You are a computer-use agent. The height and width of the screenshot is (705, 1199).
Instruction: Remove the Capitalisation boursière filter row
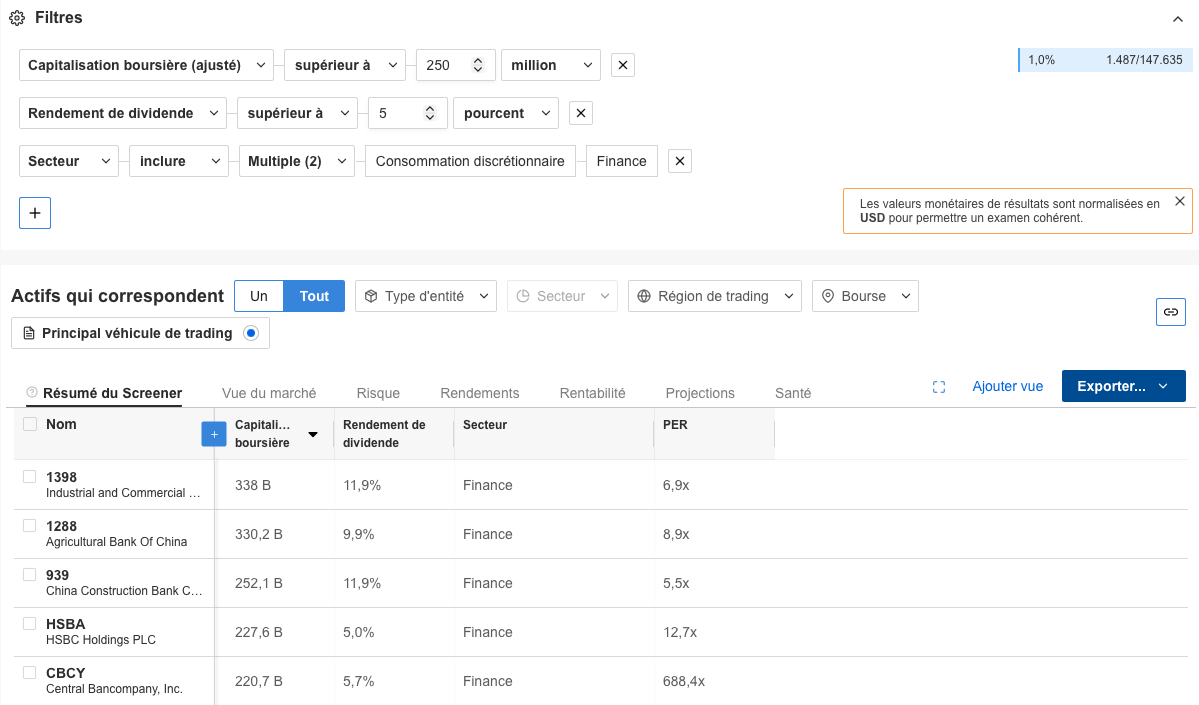(622, 65)
